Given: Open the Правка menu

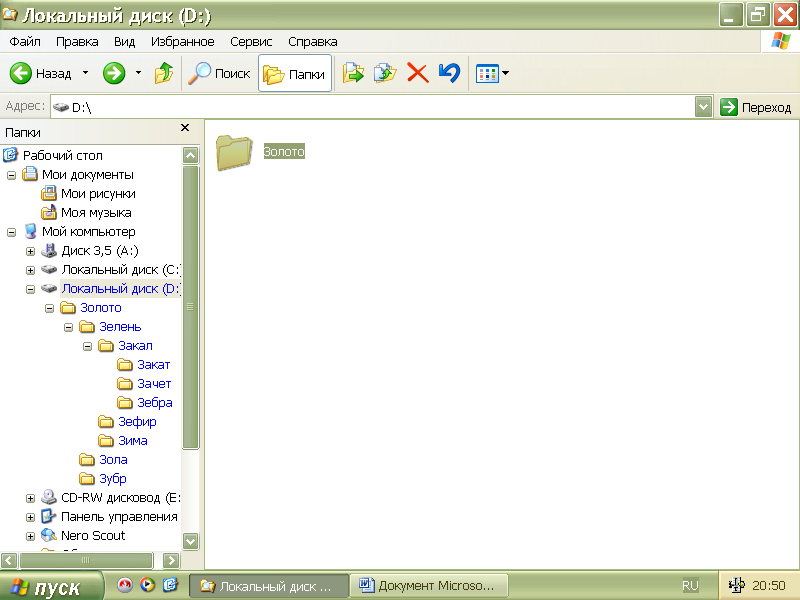Looking at the screenshot, I should point(77,42).
